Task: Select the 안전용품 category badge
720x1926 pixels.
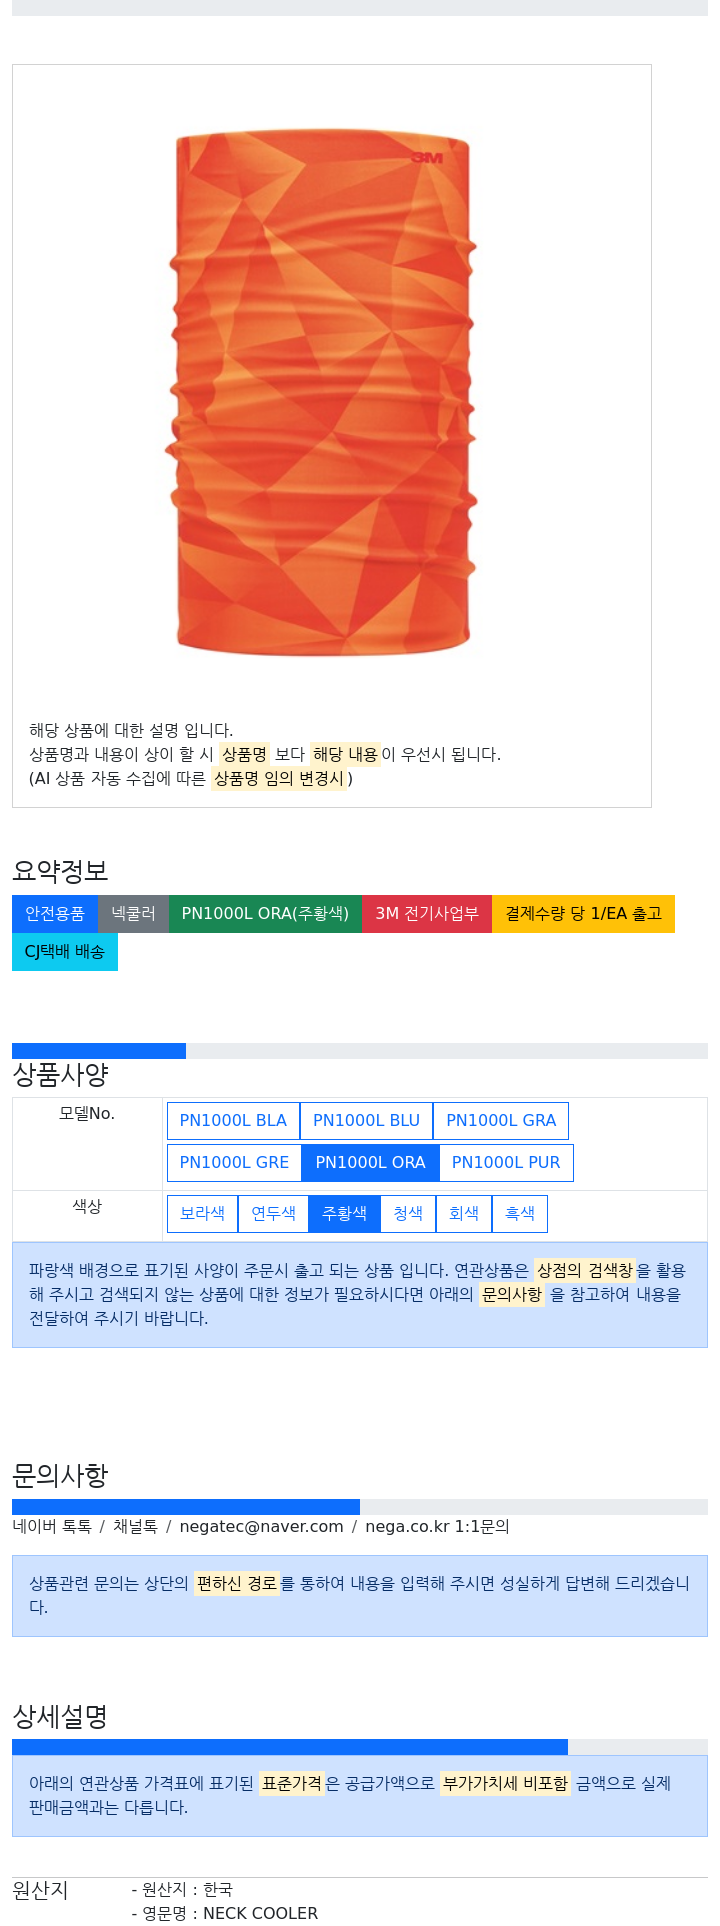Action: tap(55, 914)
